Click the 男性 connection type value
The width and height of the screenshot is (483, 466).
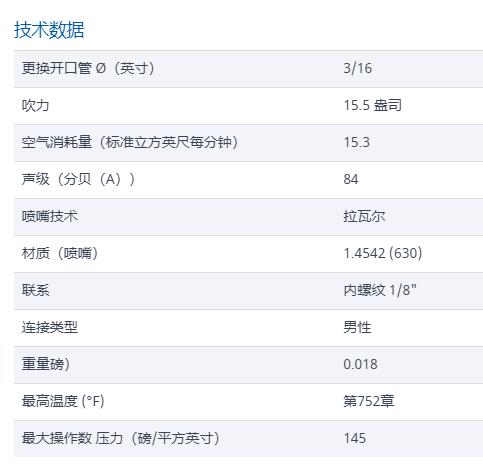point(357,327)
